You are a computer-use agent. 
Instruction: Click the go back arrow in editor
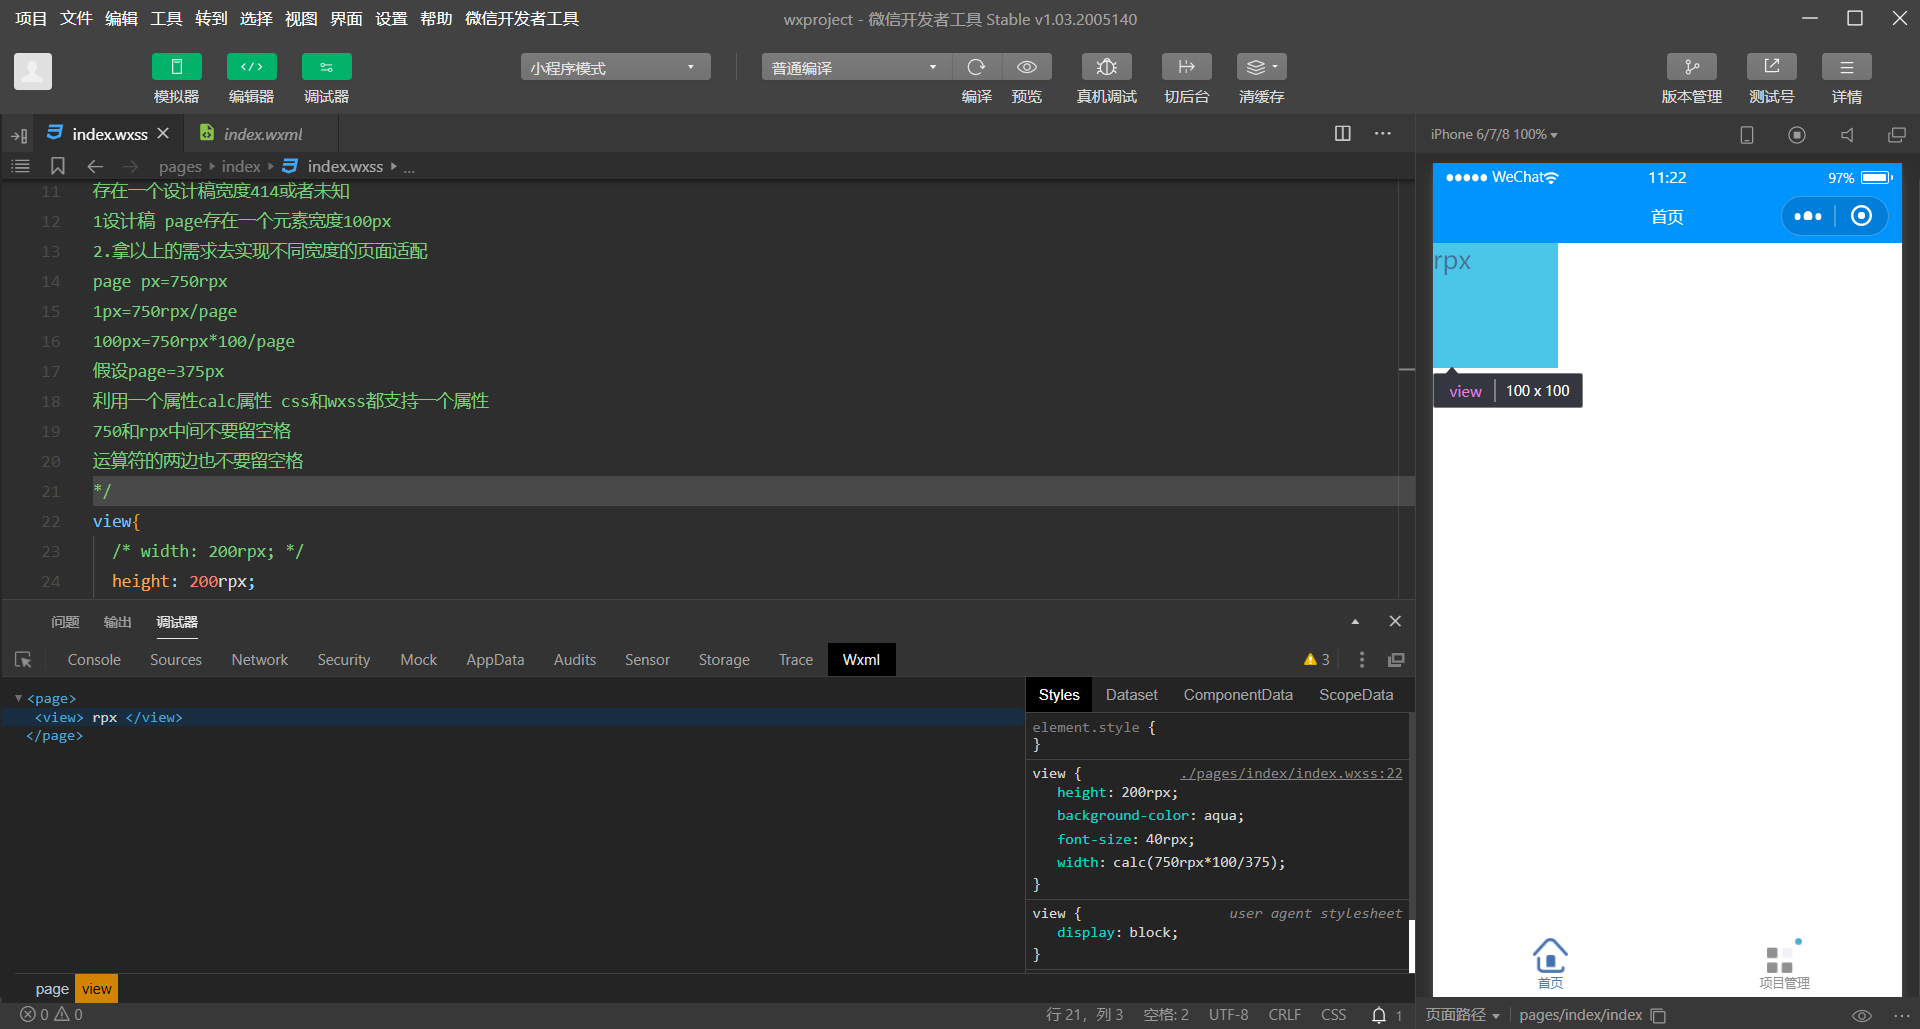tap(95, 166)
